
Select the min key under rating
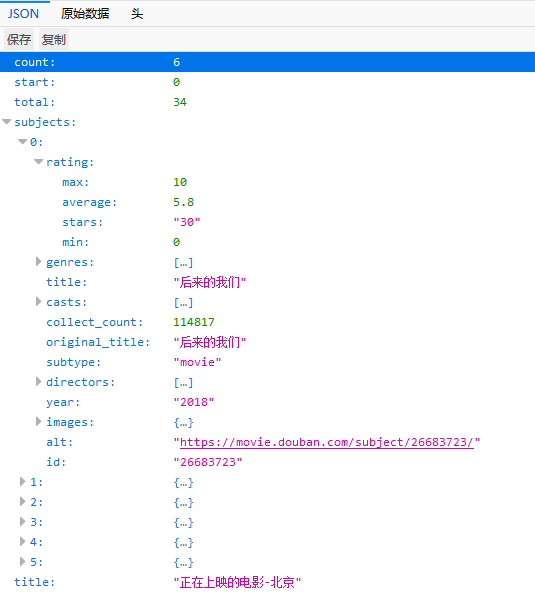point(75,242)
